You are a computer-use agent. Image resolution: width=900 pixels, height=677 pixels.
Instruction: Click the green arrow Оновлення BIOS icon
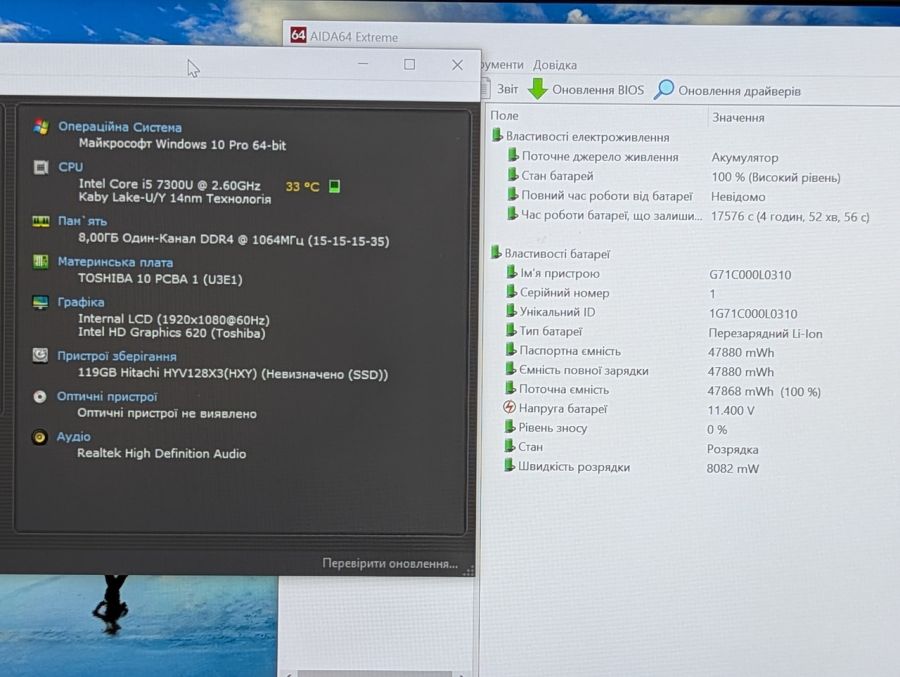pyautogui.click(x=538, y=89)
